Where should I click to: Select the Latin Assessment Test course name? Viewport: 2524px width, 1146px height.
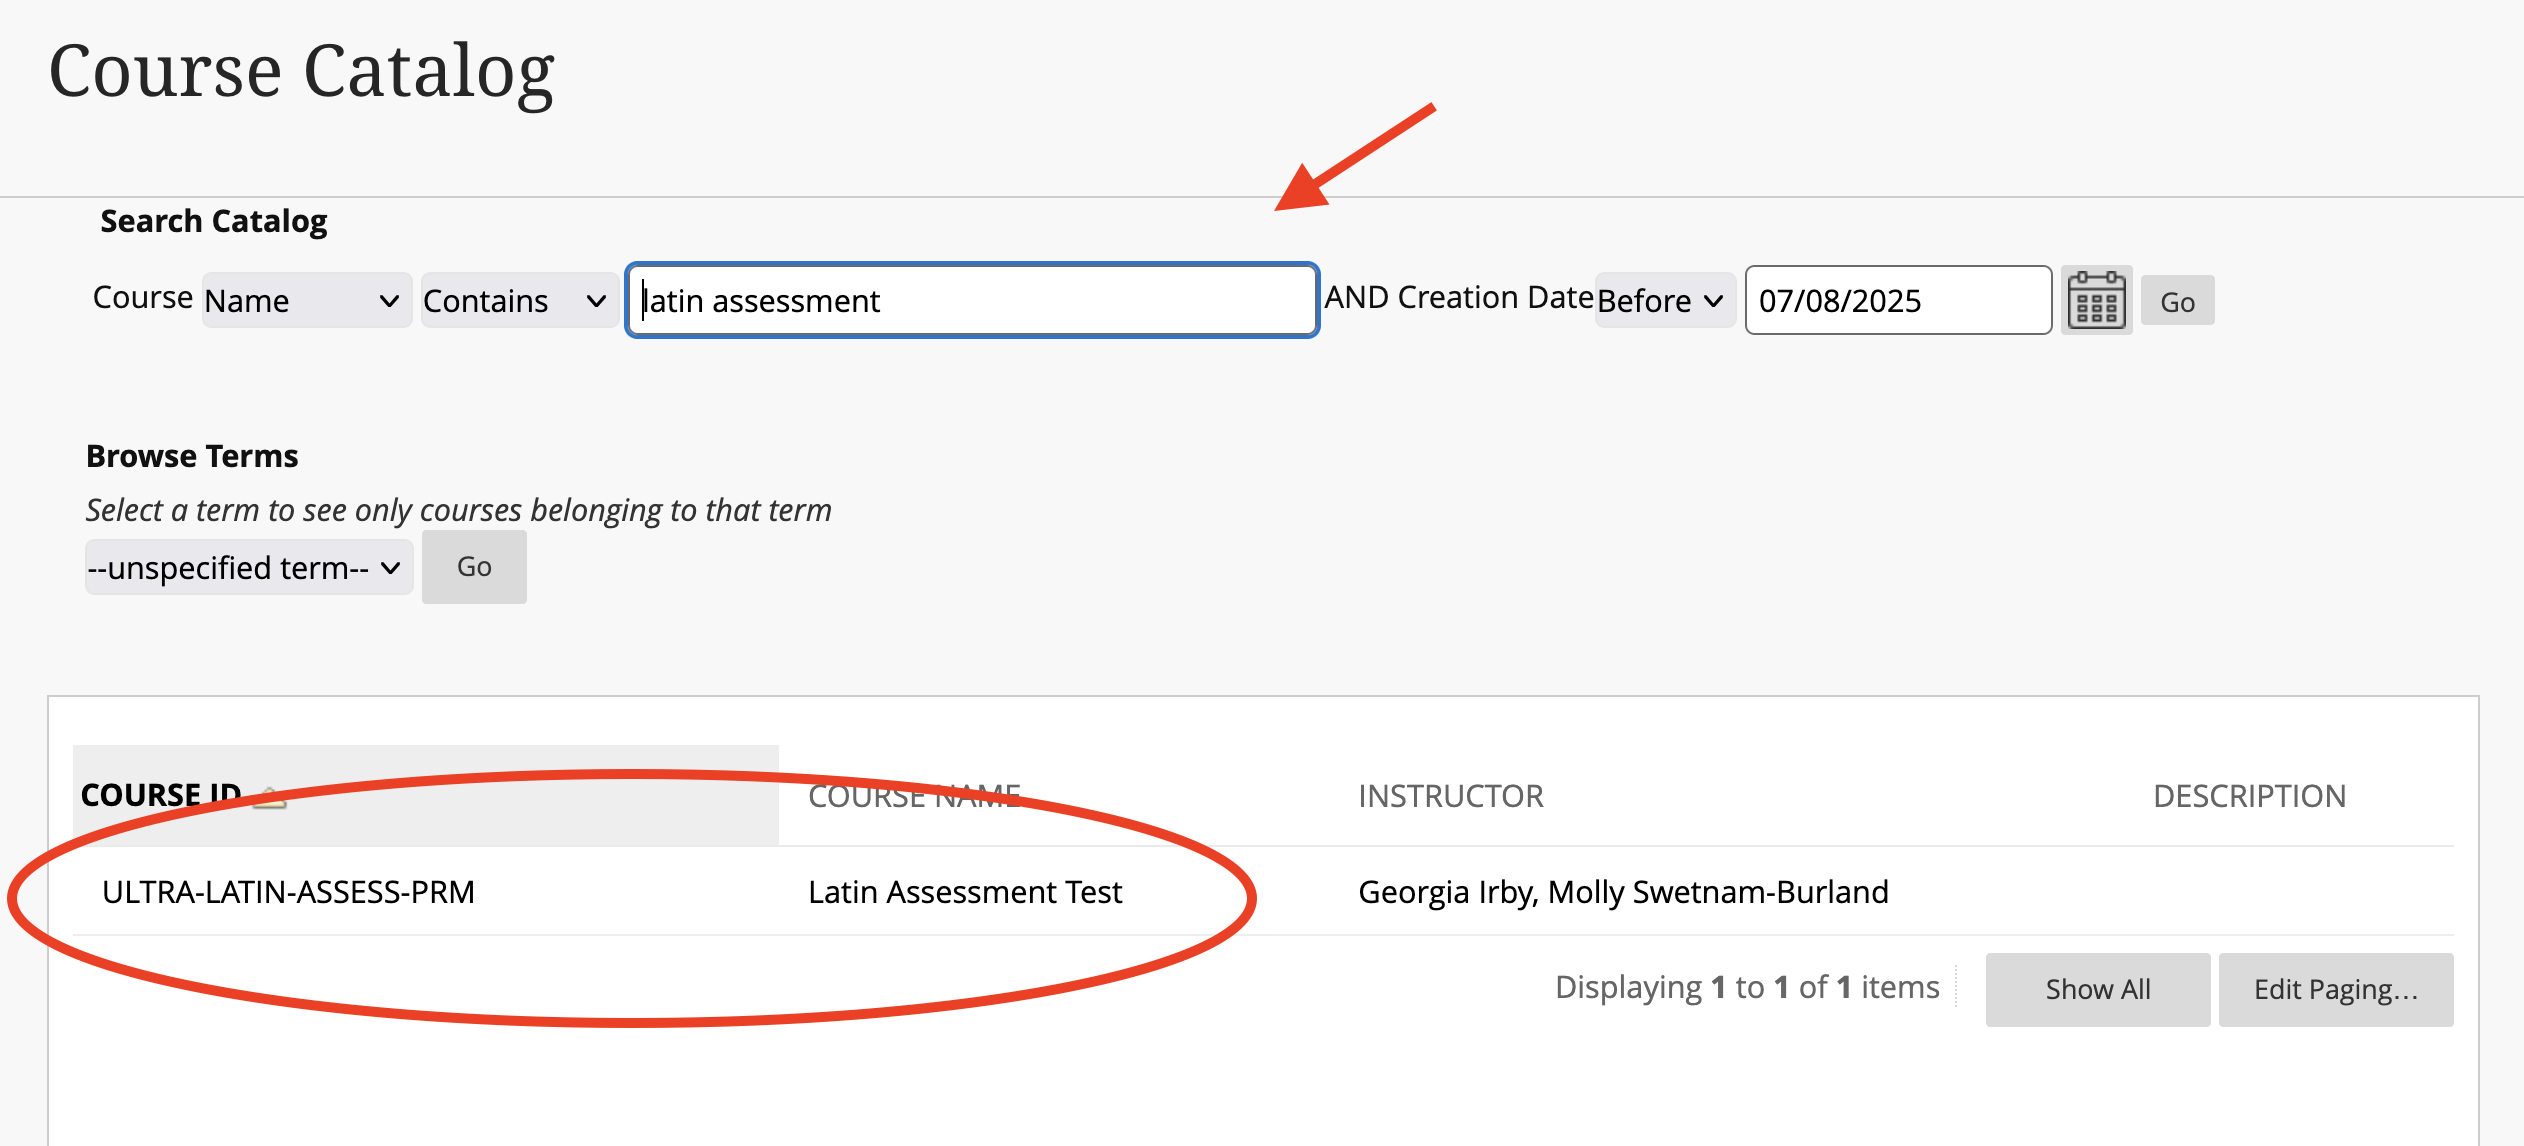pyautogui.click(x=965, y=891)
